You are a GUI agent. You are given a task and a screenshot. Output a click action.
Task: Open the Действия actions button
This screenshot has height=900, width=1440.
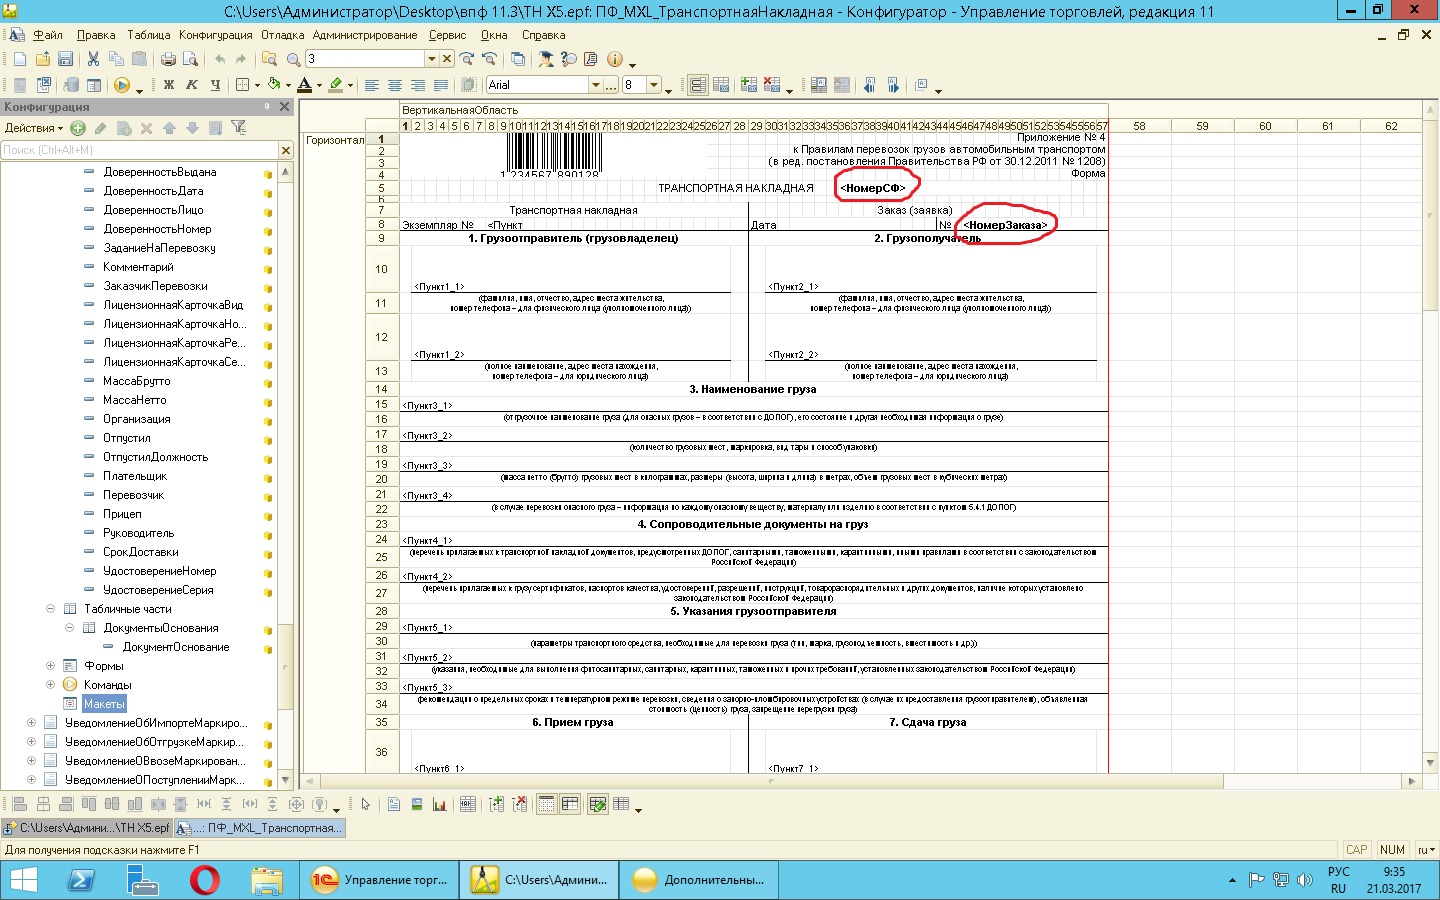click(33, 128)
